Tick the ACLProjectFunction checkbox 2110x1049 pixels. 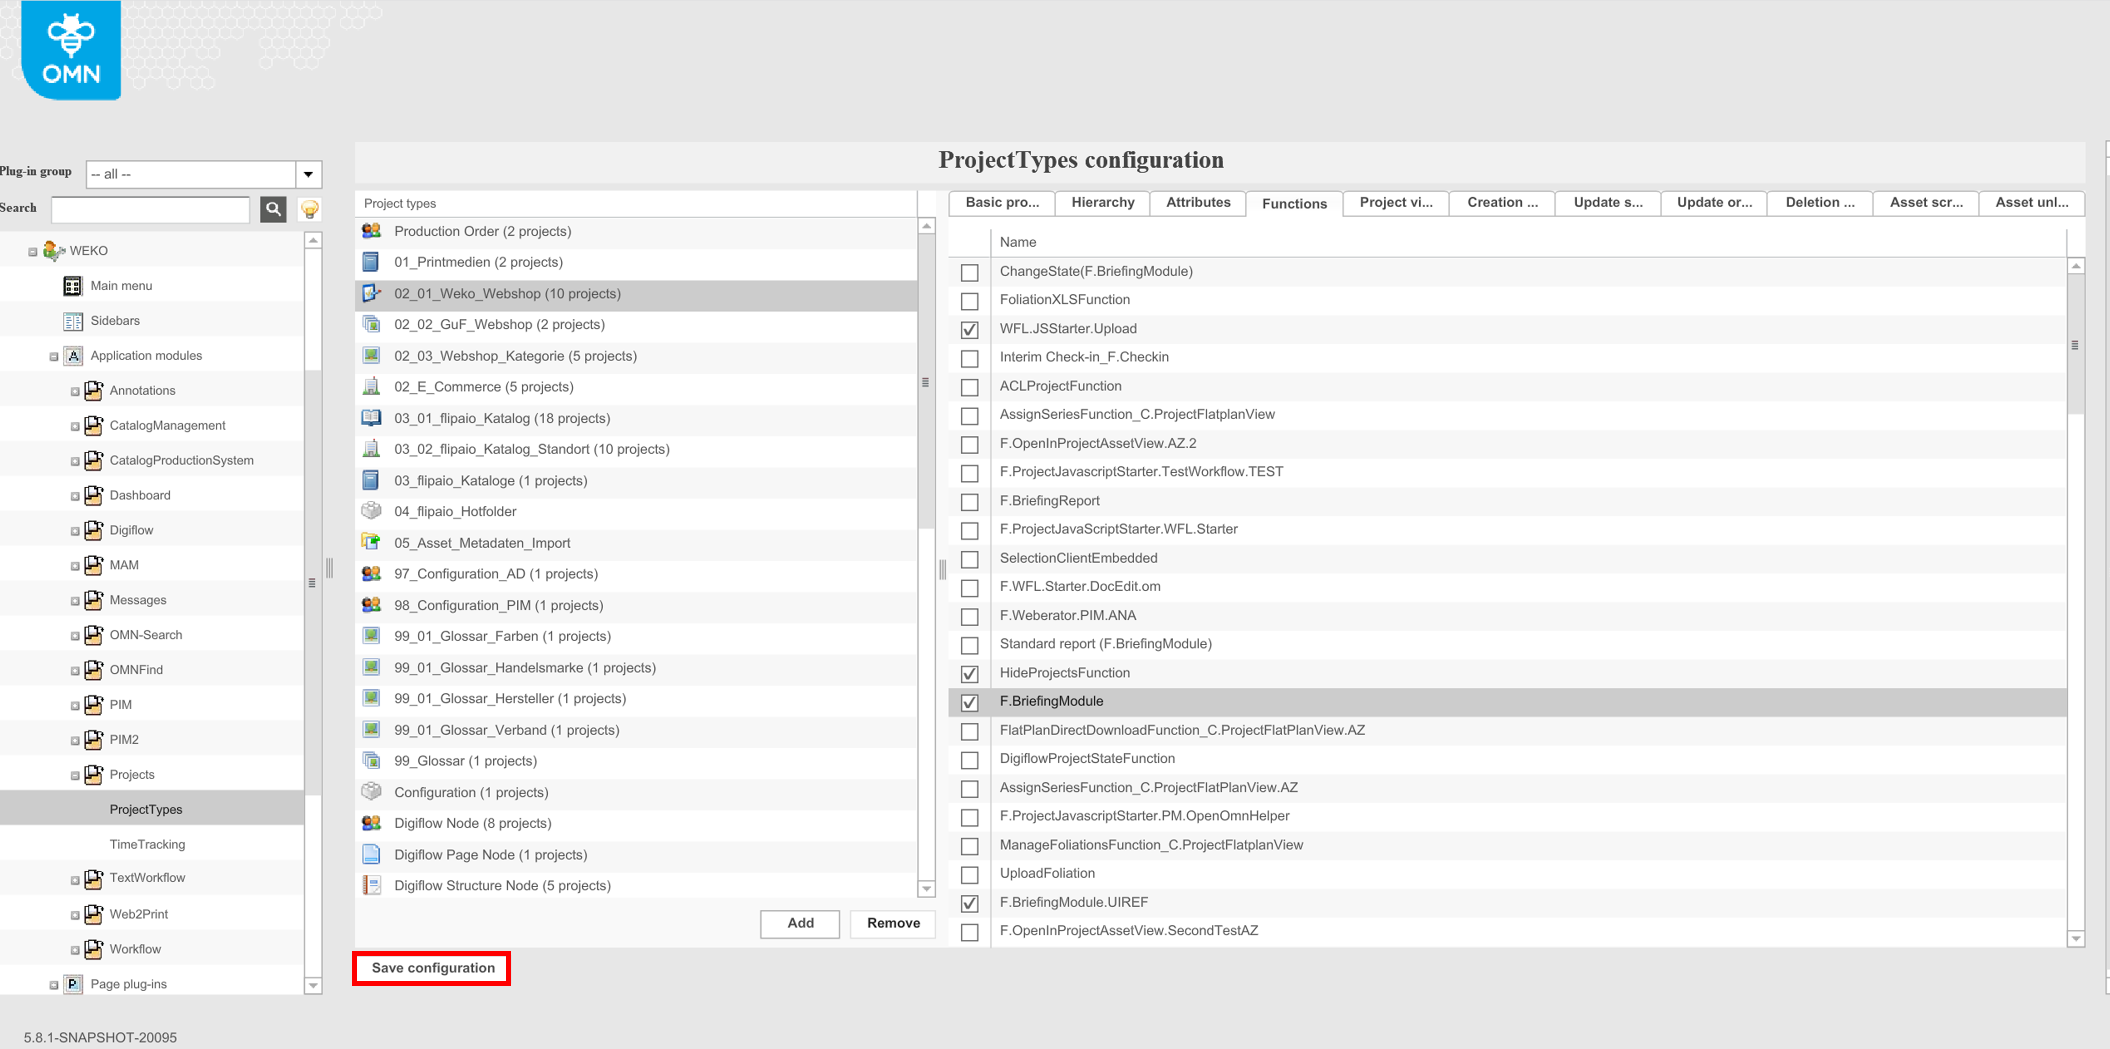970,387
